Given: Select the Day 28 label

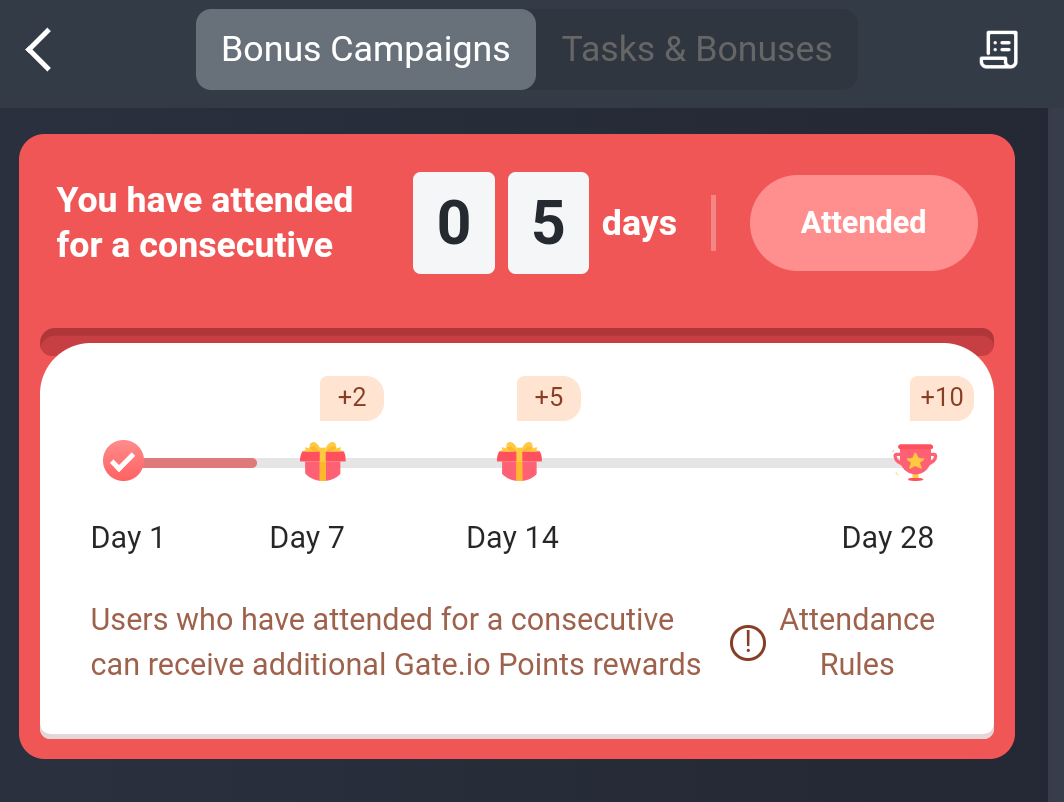Looking at the screenshot, I should (888, 537).
